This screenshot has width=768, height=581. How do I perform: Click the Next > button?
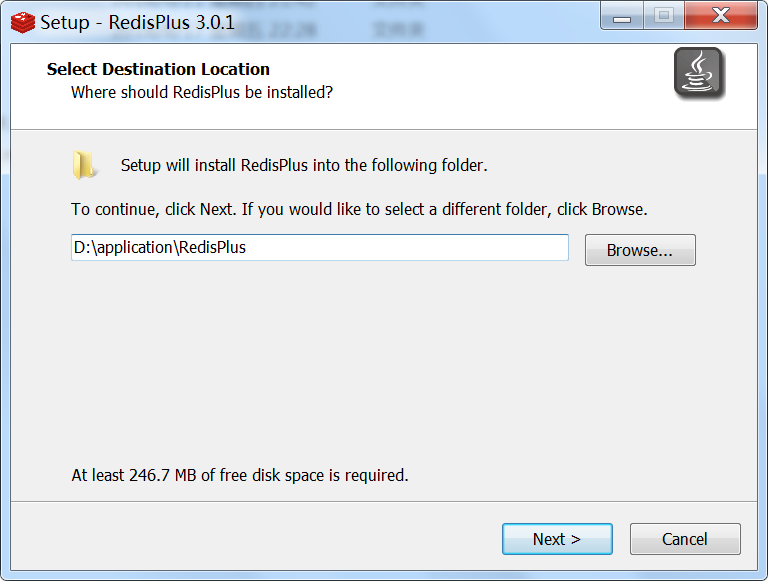click(x=557, y=539)
